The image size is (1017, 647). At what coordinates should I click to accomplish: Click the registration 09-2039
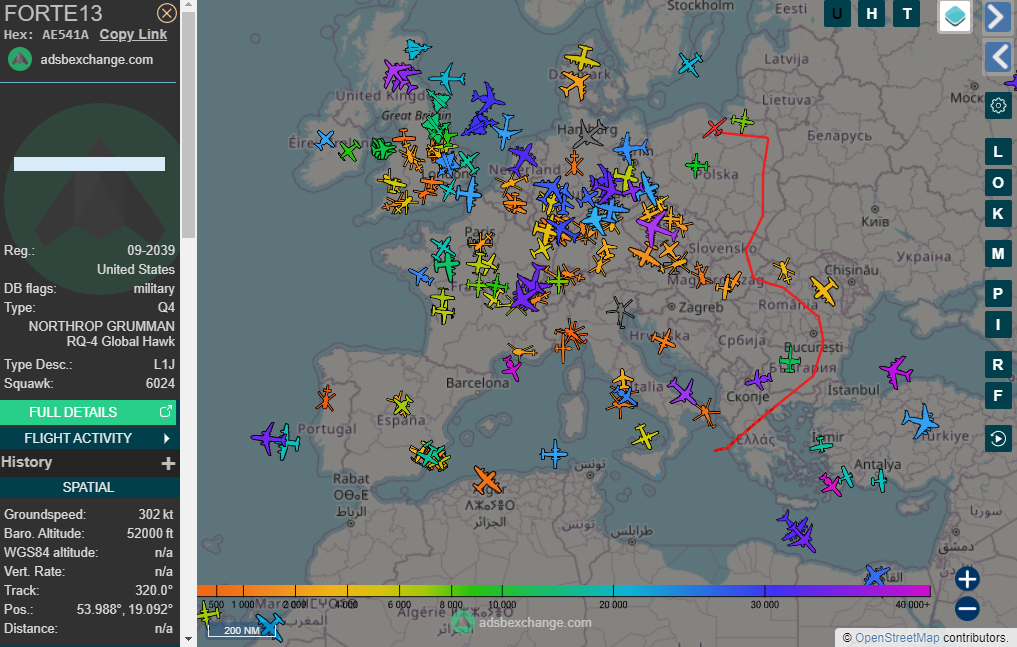(150, 250)
